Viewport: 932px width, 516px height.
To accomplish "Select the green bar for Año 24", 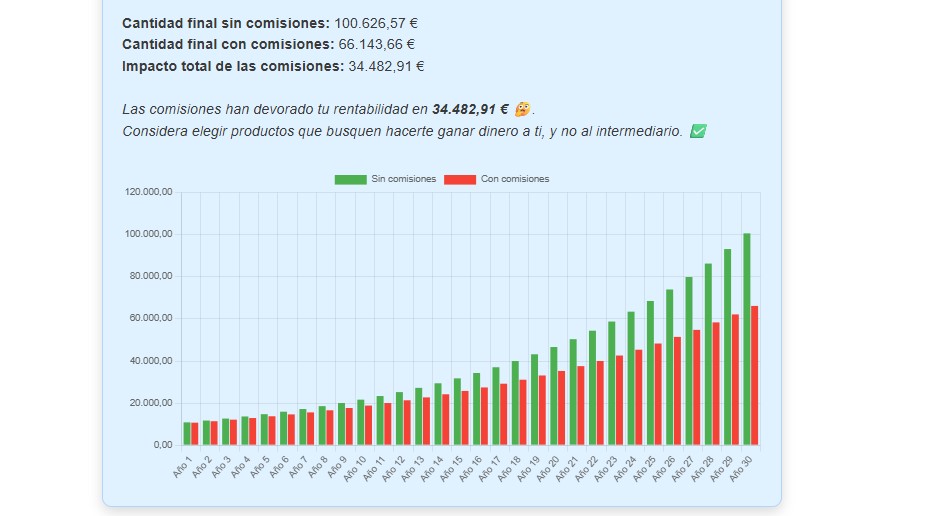I will click(x=631, y=378).
